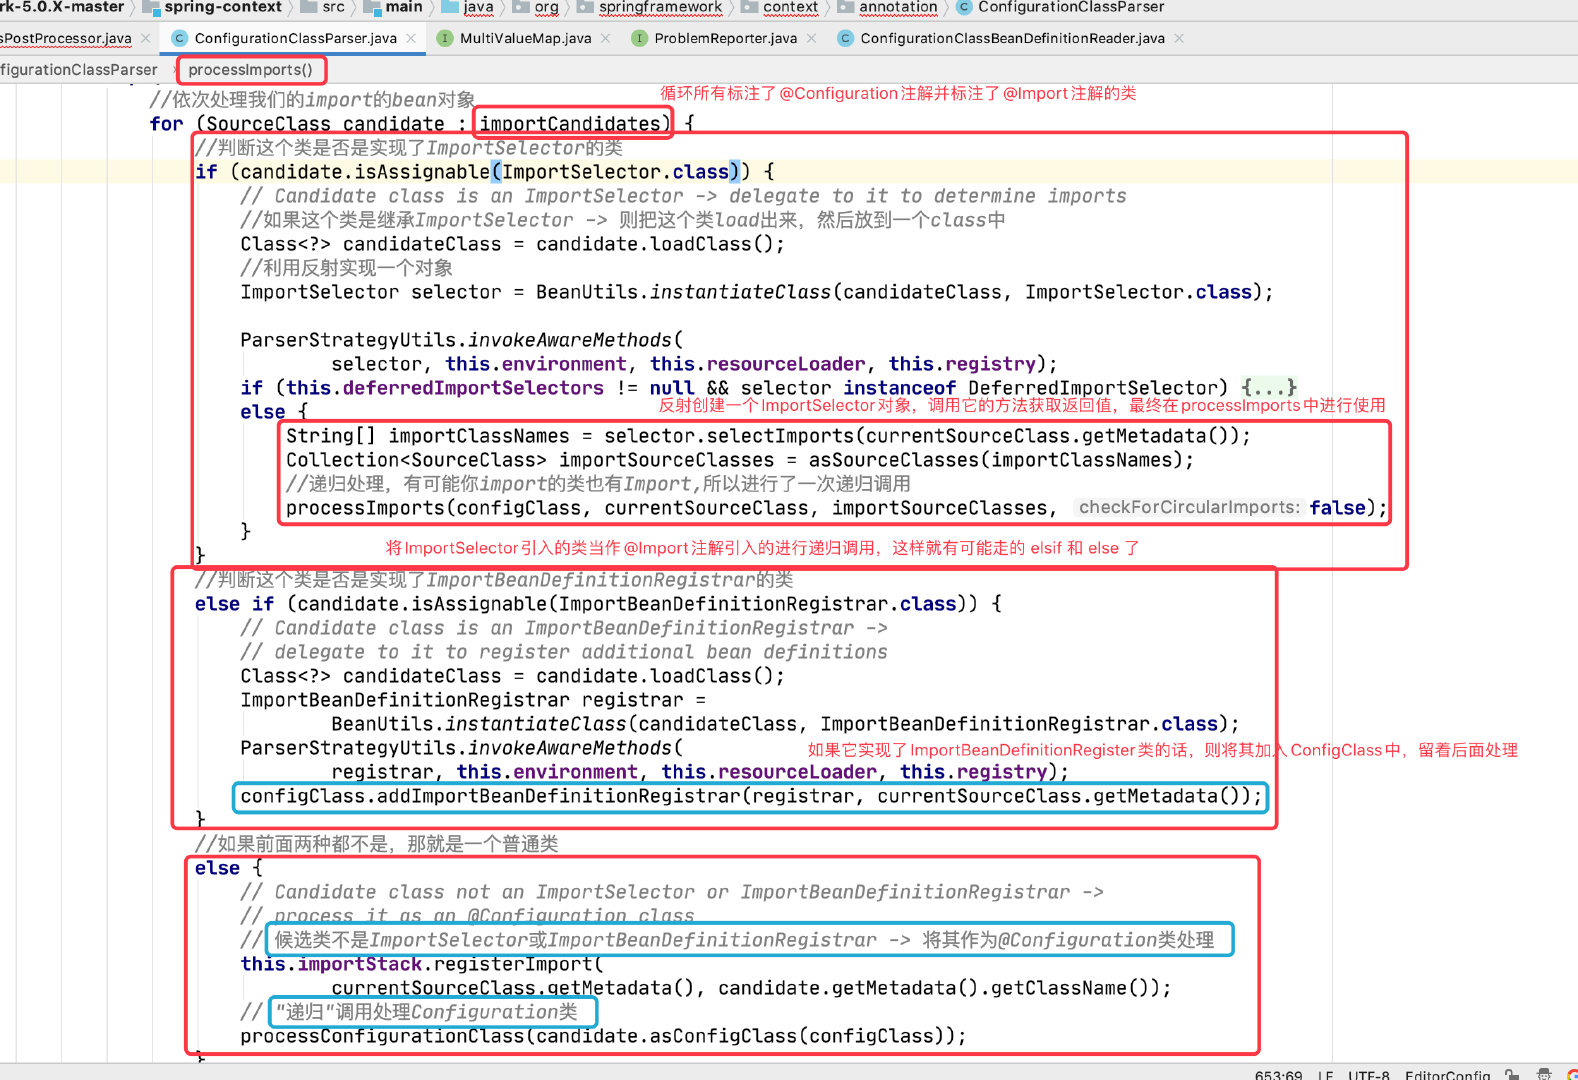Click class icon on ConfigurationClassBeanDefinitionReader.java tab

pos(845,38)
